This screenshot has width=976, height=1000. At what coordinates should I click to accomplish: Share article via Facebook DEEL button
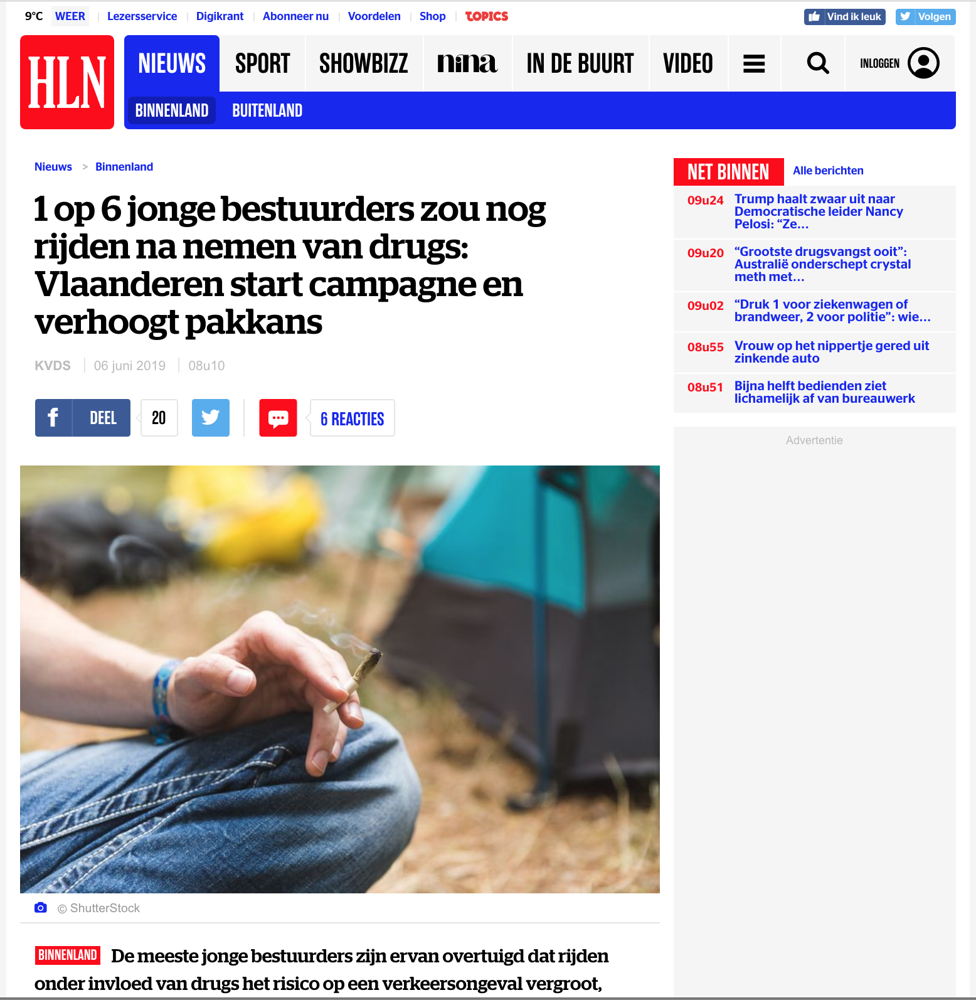pyautogui.click(x=82, y=418)
